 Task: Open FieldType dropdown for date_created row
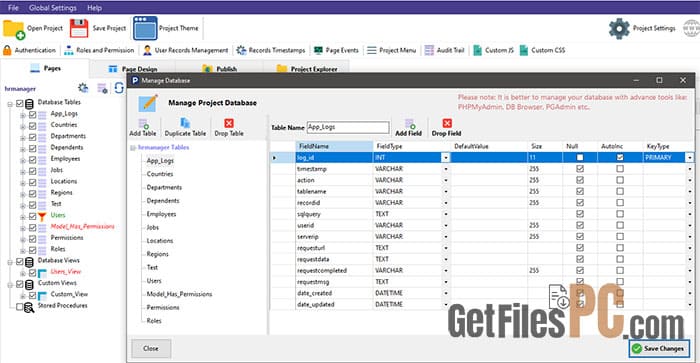446,293
